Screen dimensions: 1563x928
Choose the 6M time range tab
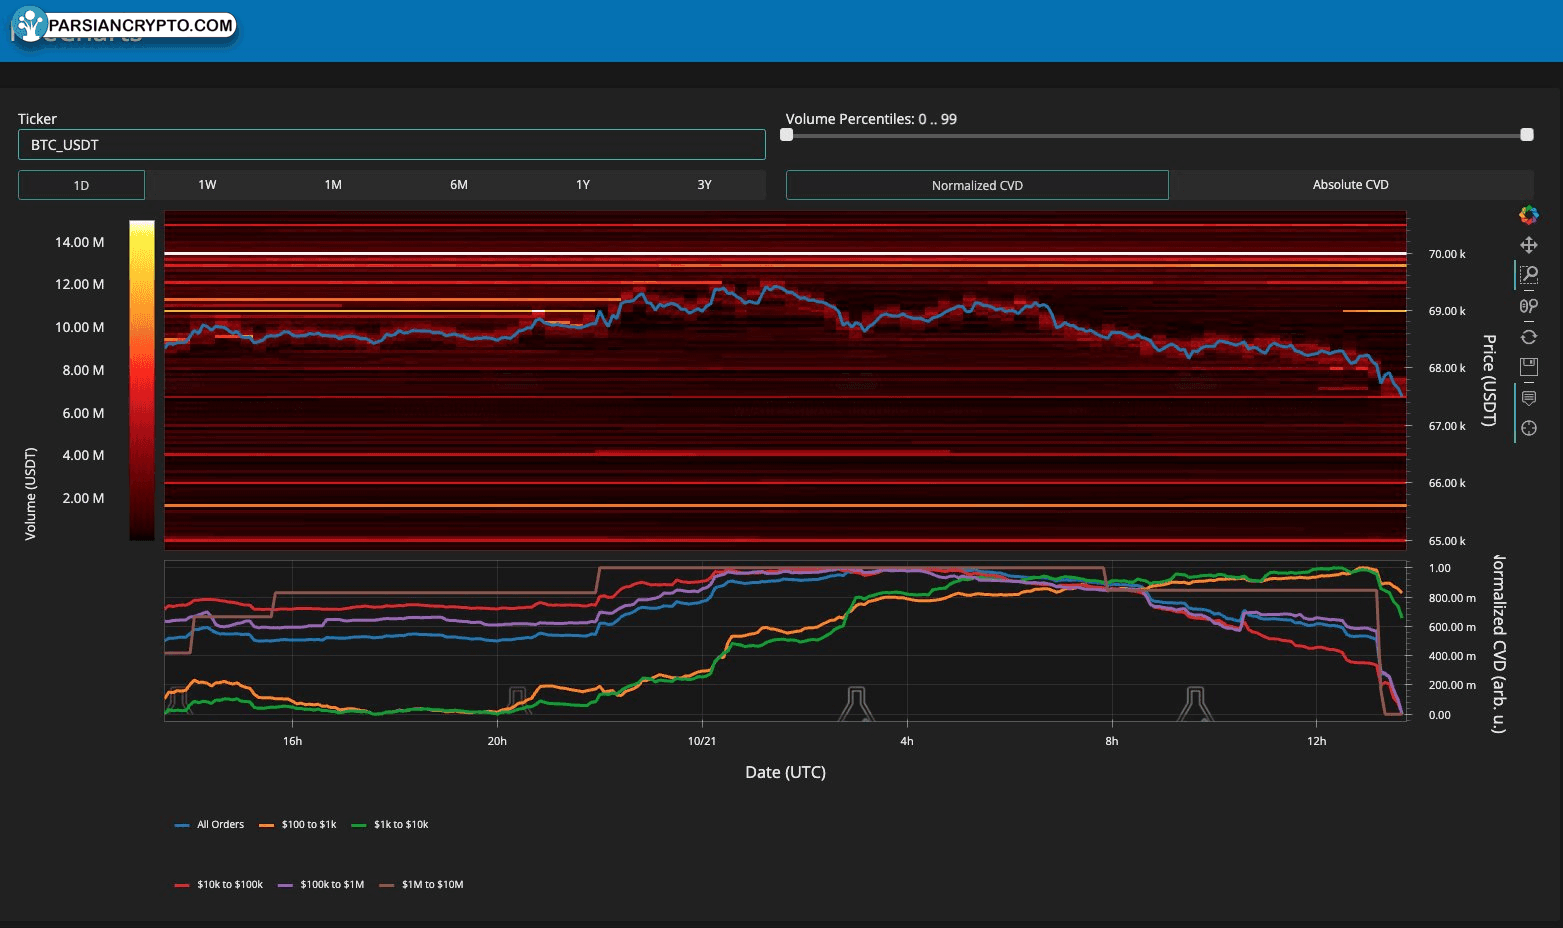pos(459,185)
